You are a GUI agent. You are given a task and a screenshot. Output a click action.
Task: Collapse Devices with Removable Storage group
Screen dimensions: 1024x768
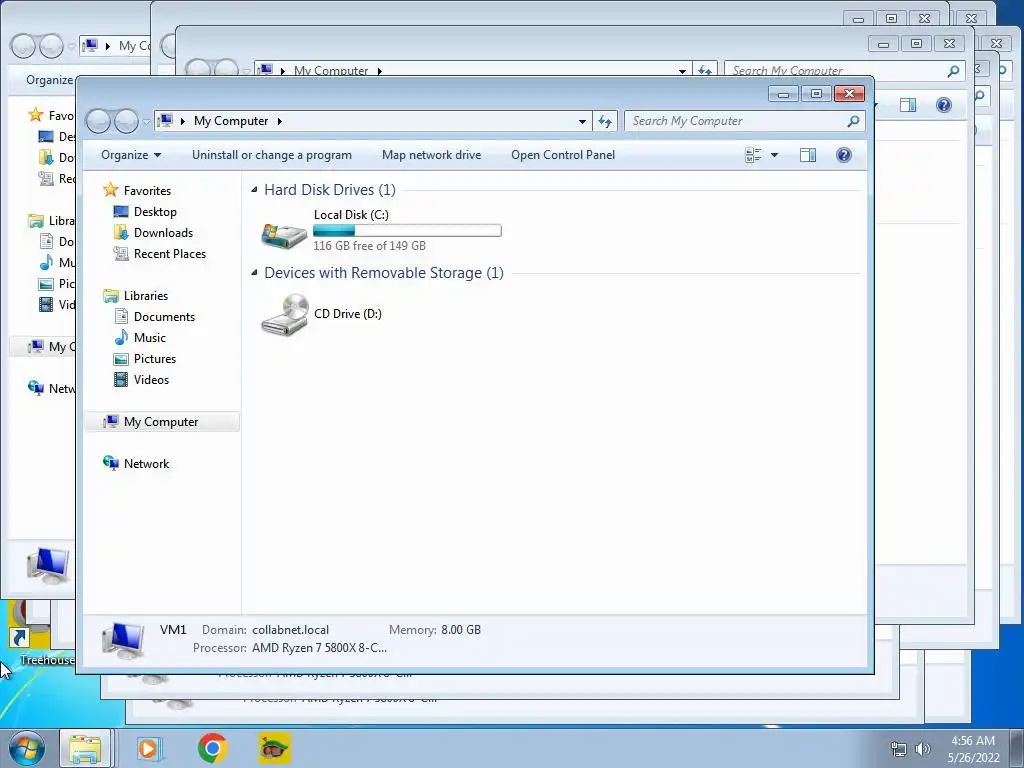pyautogui.click(x=254, y=273)
